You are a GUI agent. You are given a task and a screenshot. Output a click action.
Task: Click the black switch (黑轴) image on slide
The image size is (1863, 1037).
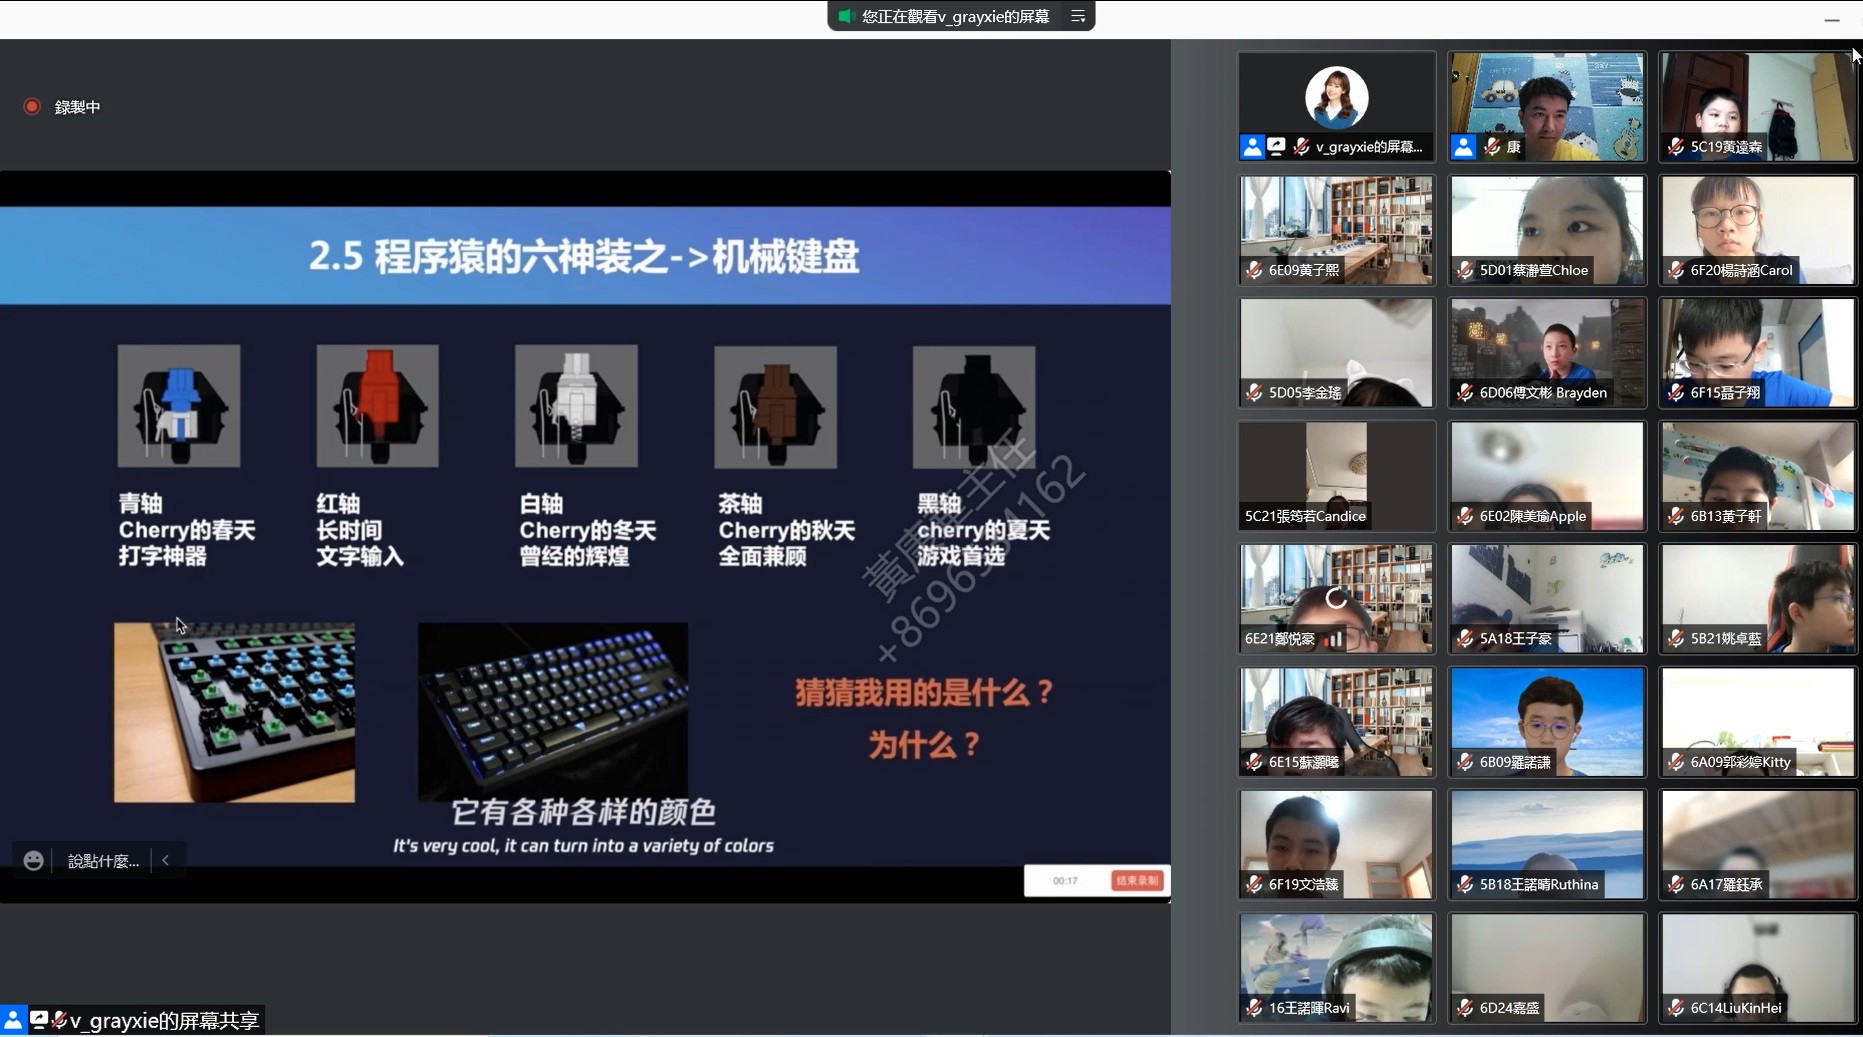coord(974,406)
